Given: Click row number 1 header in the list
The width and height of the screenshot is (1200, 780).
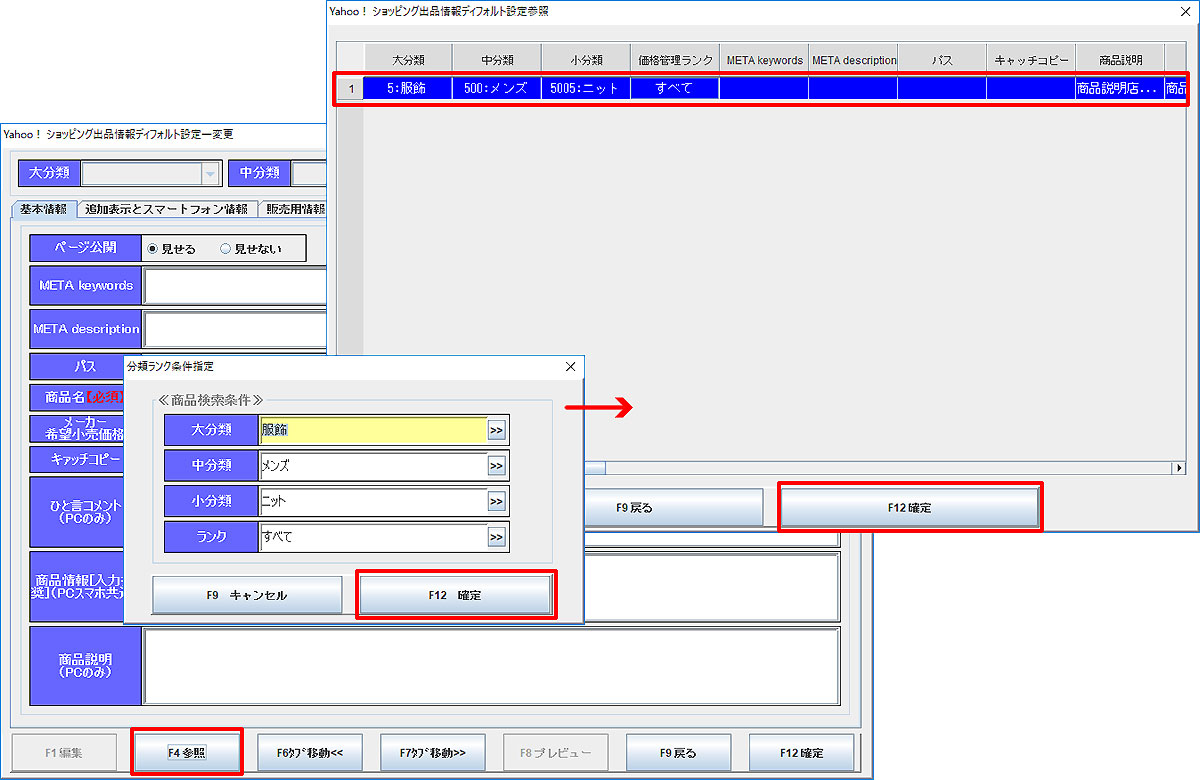Looking at the screenshot, I should pyautogui.click(x=350, y=89).
